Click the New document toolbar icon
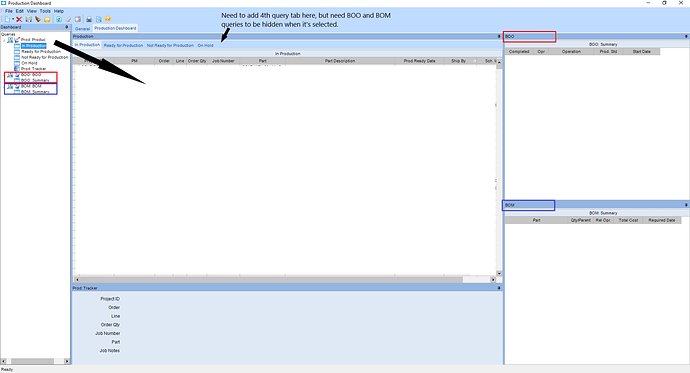690x373 pixels. (x=7, y=19)
